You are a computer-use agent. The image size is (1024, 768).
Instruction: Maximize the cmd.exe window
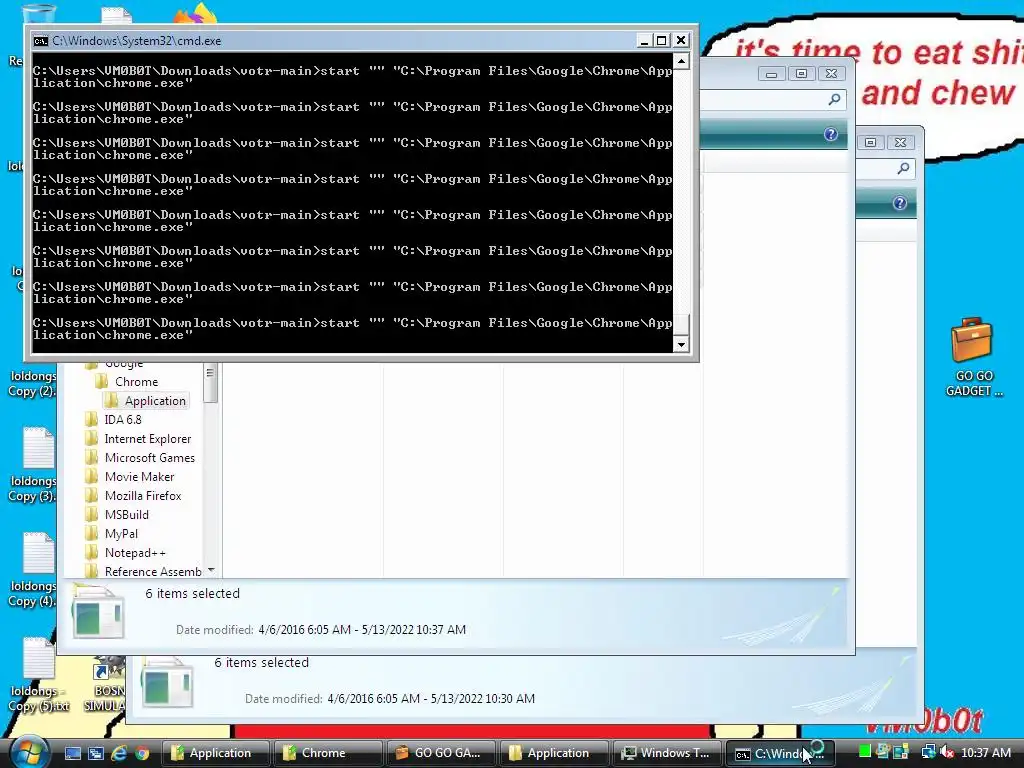(x=662, y=40)
